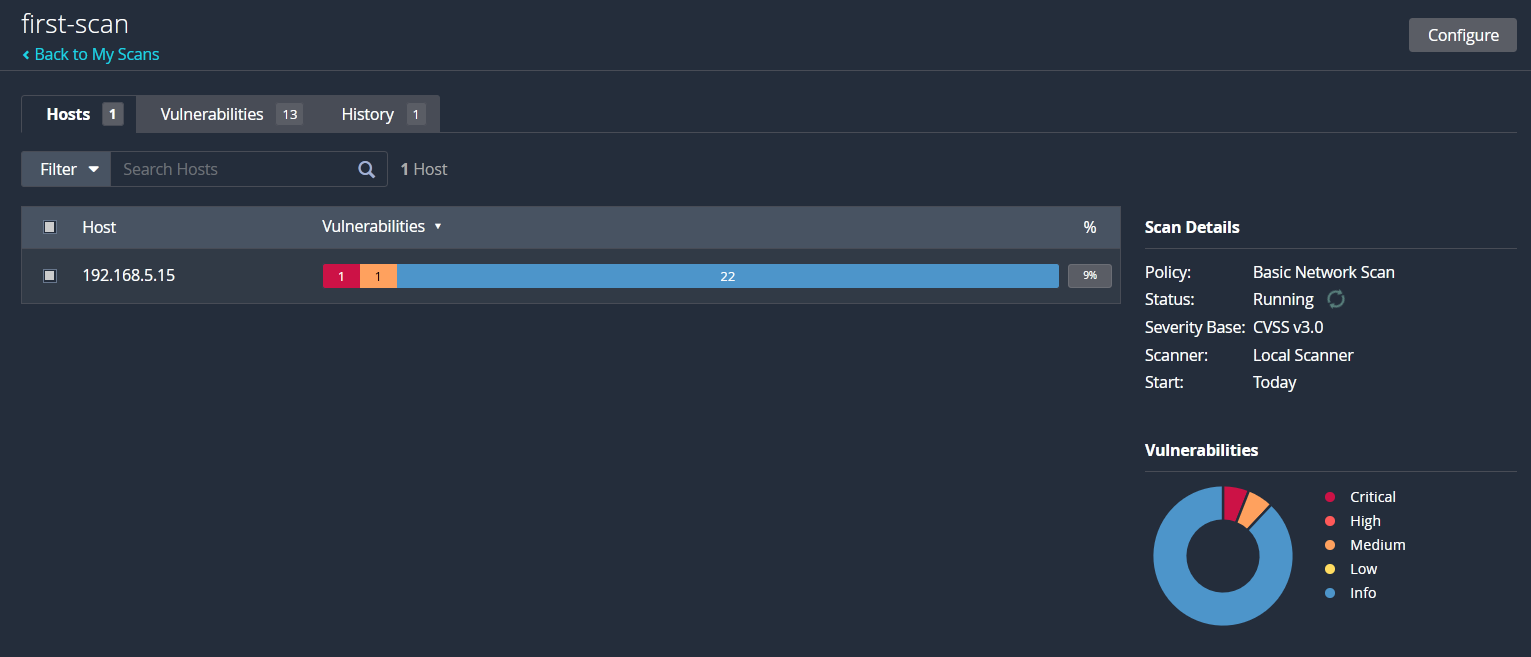Click the High severity legend dot
This screenshot has height=657, width=1531.
1330,521
